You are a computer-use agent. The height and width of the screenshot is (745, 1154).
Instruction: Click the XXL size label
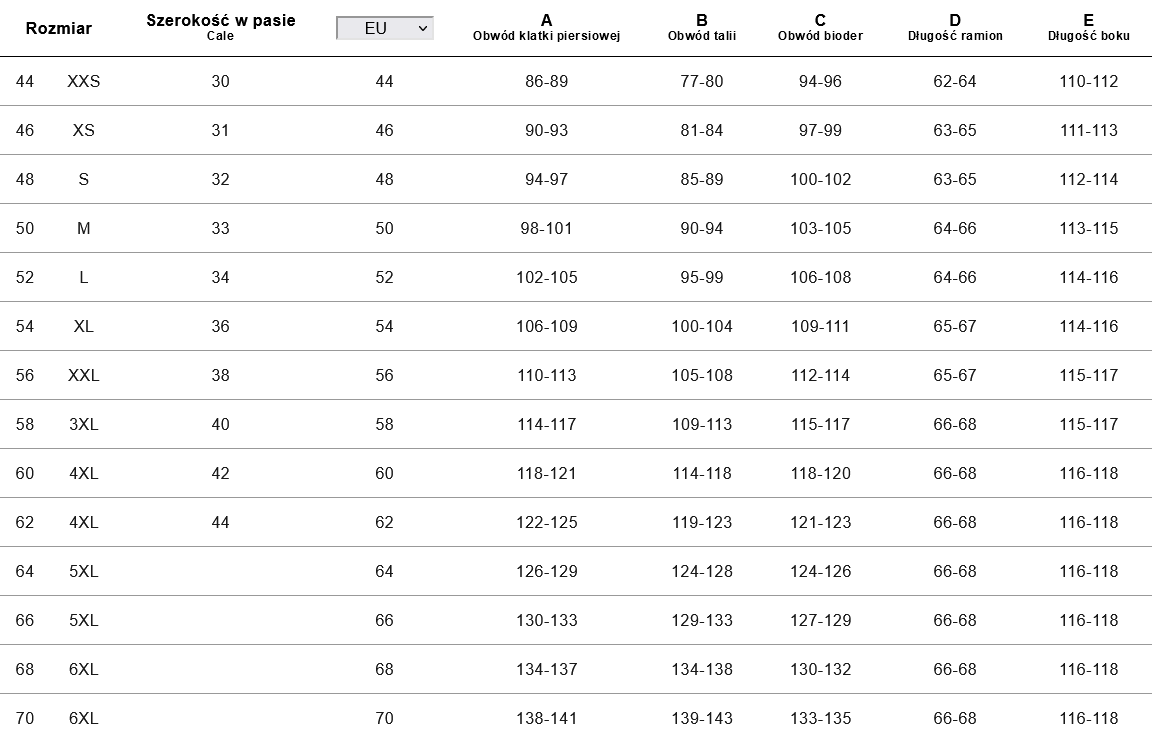[84, 376]
